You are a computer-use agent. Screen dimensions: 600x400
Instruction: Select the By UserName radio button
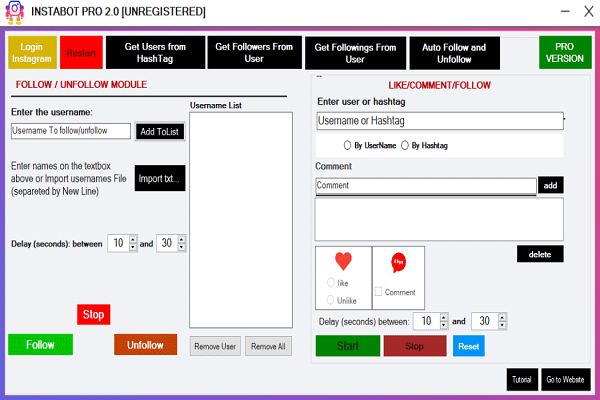click(x=347, y=145)
